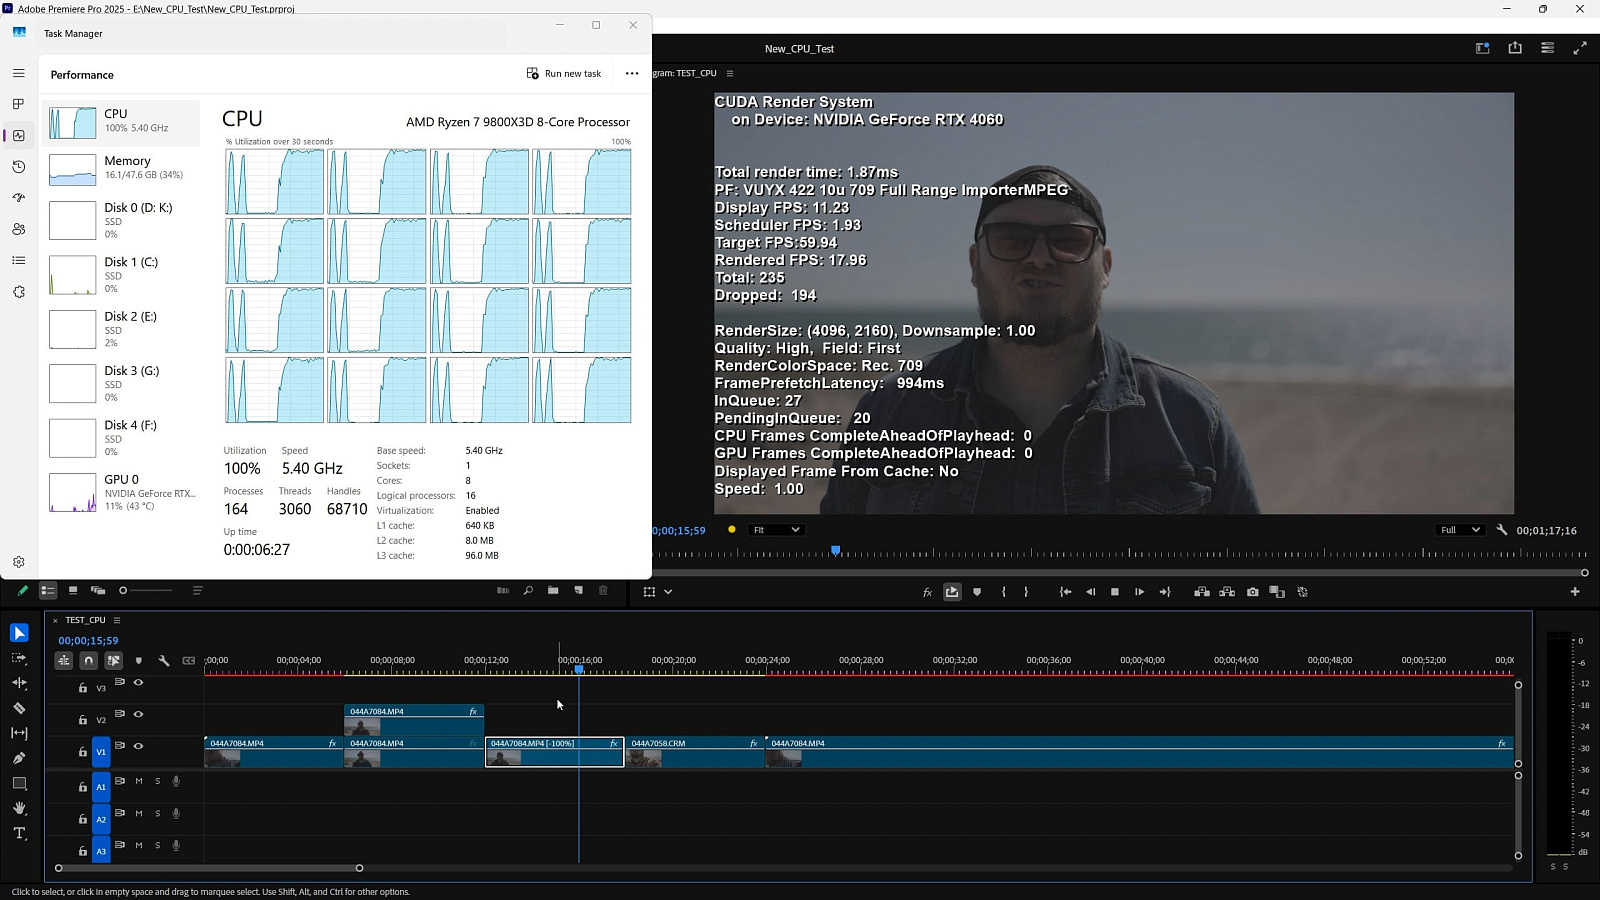Click Project panel thumbnail zoom slider
The height and width of the screenshot is (900, 1600).
146,591
